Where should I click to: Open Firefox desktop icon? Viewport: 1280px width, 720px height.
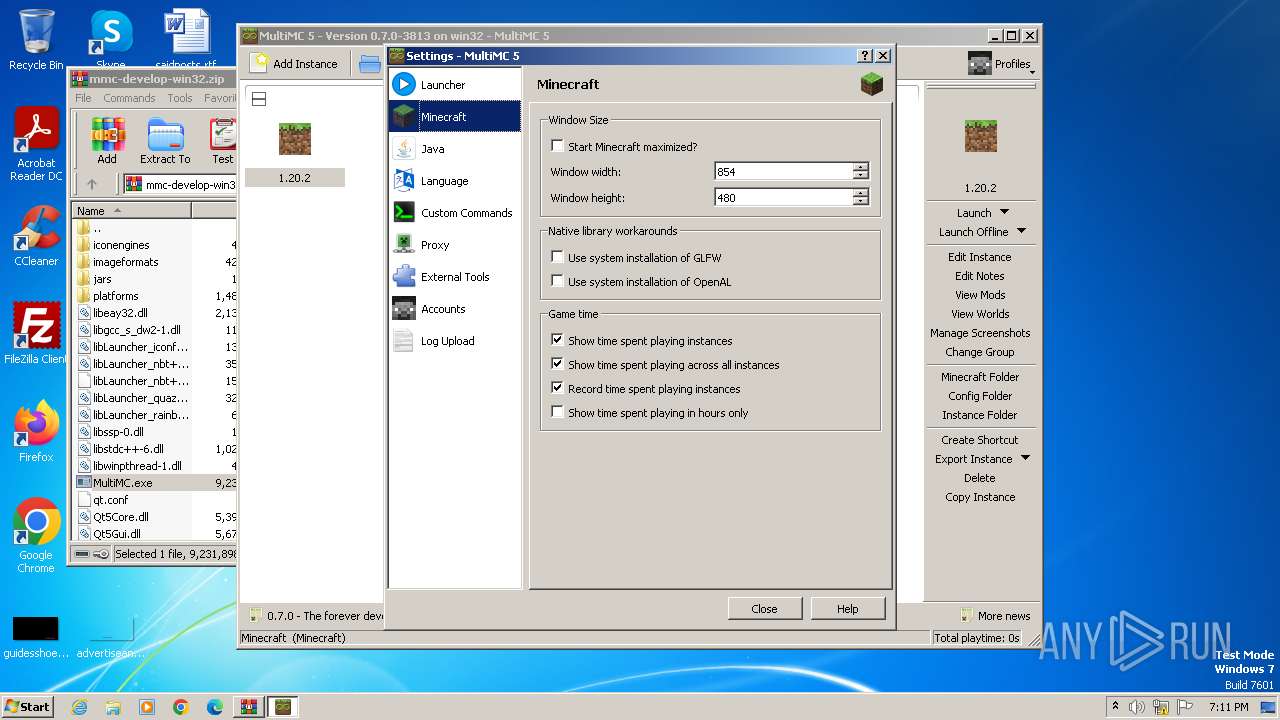(36, 431)
